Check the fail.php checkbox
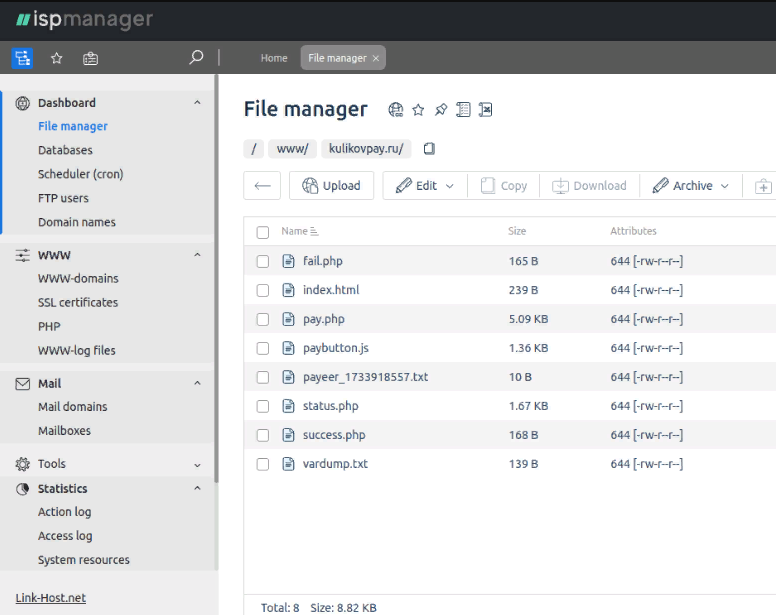The height and width of the screenshot is (615, 776). click(x=263, y=261)
